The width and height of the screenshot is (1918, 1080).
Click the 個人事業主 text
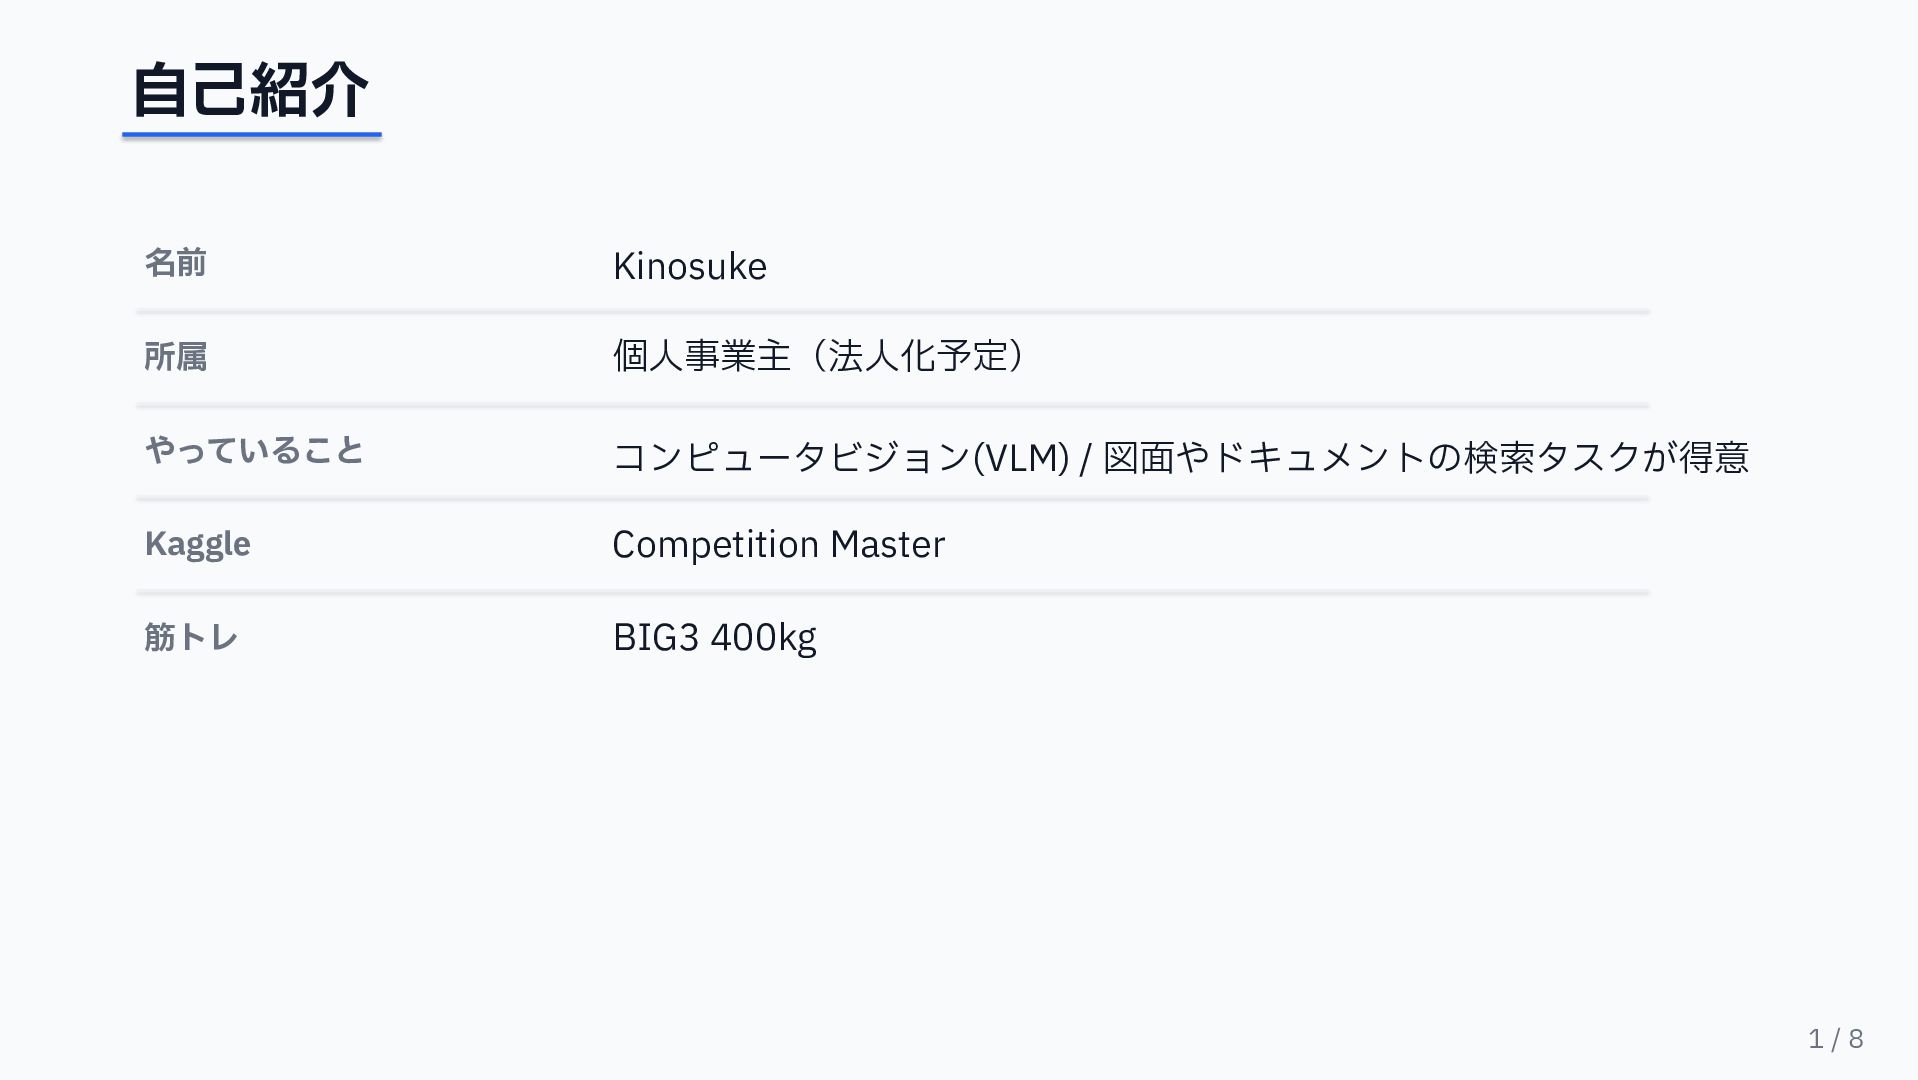pyautogui.click(x=701, y=356)
